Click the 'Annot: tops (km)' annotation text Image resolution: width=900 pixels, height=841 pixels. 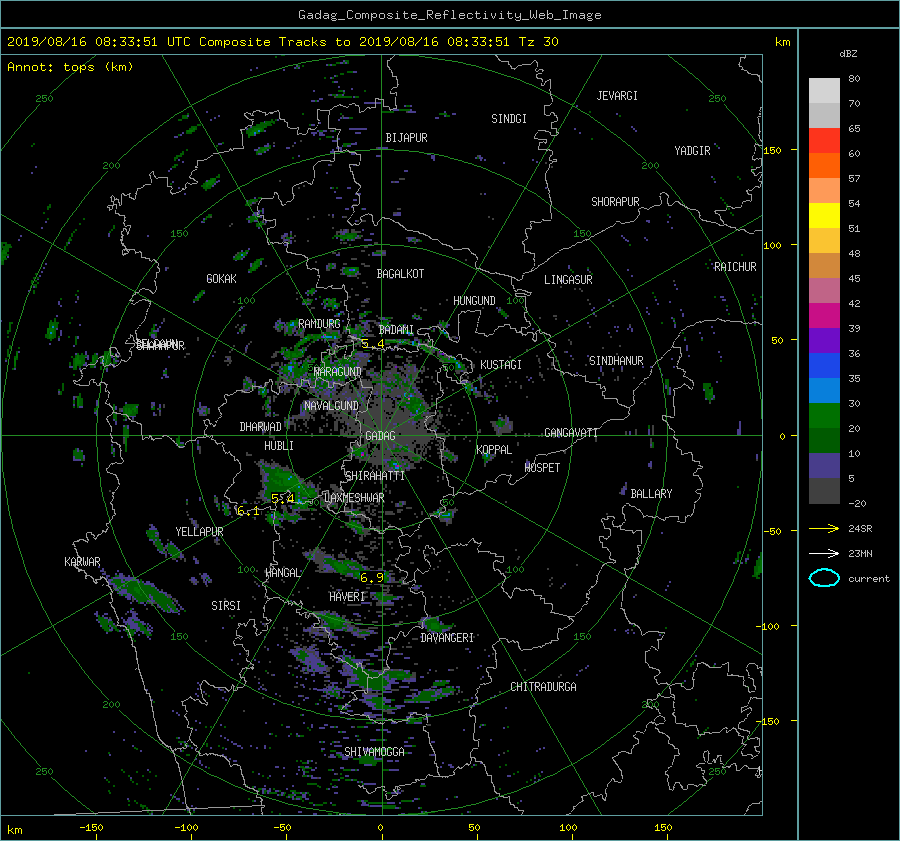tap(70, 67)
